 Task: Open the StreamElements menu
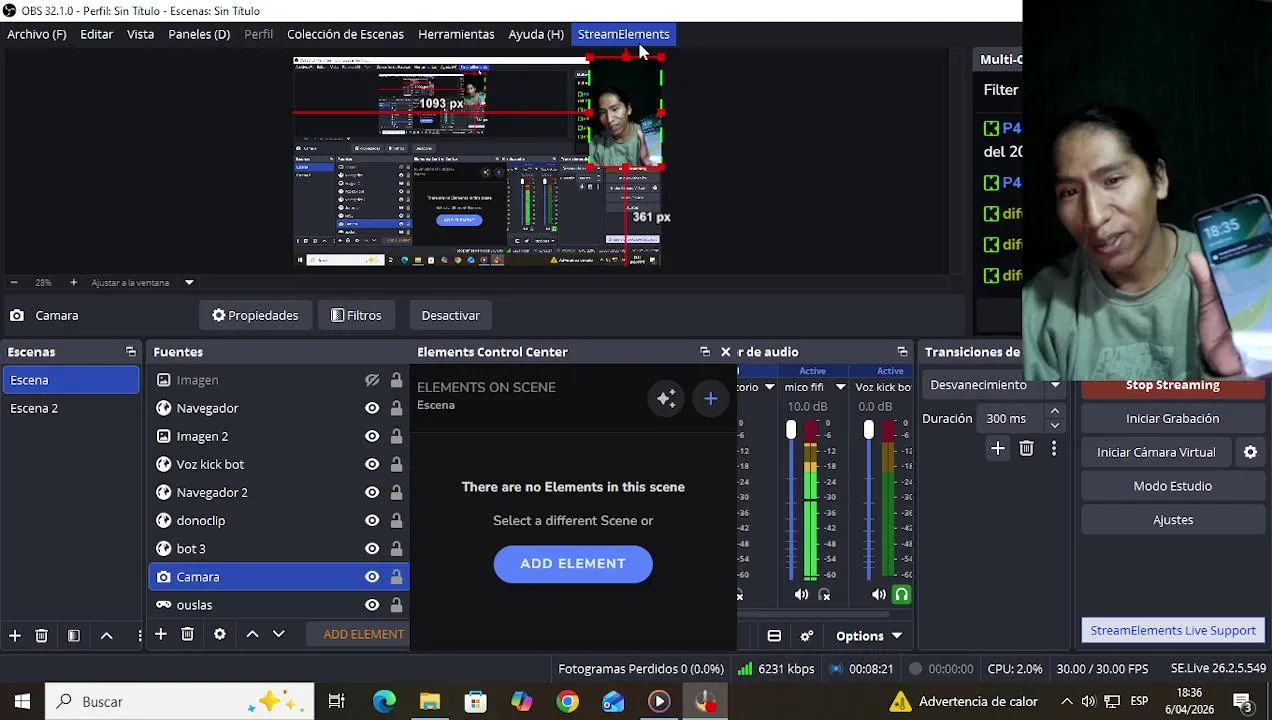click(623, 34)
